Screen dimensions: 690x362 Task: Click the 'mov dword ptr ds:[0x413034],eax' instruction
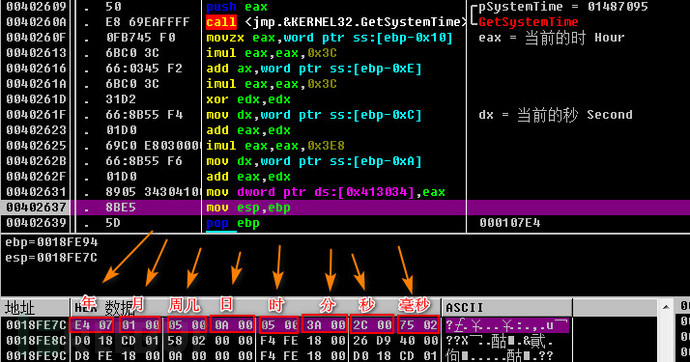point(326,192)
